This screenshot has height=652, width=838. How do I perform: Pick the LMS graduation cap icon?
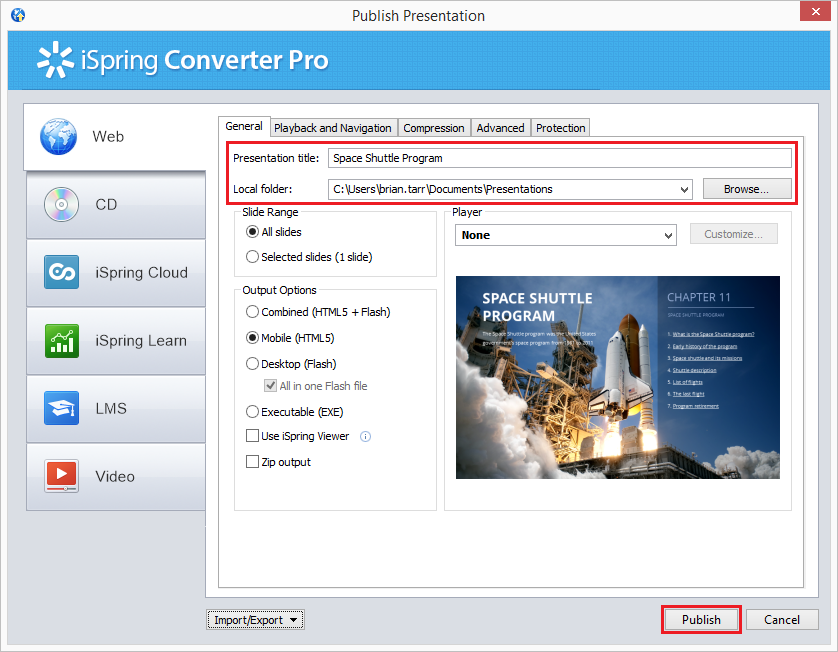click(x=61, y=408)
